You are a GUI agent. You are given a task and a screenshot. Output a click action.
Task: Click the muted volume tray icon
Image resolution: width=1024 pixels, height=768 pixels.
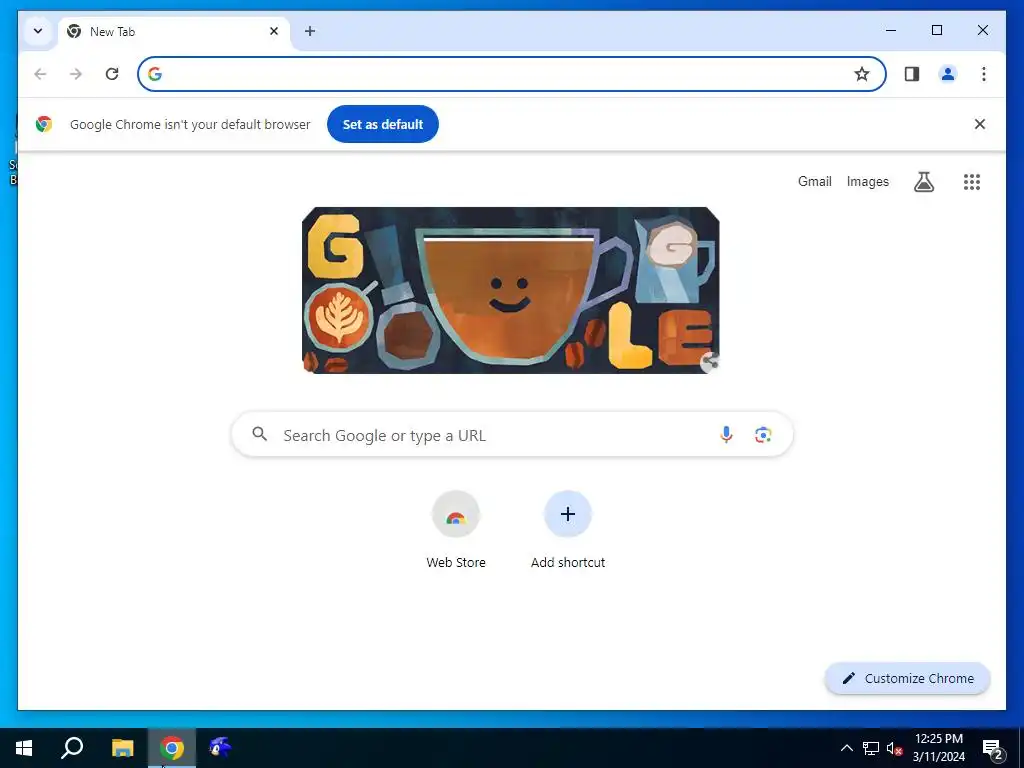pos(894,748)
